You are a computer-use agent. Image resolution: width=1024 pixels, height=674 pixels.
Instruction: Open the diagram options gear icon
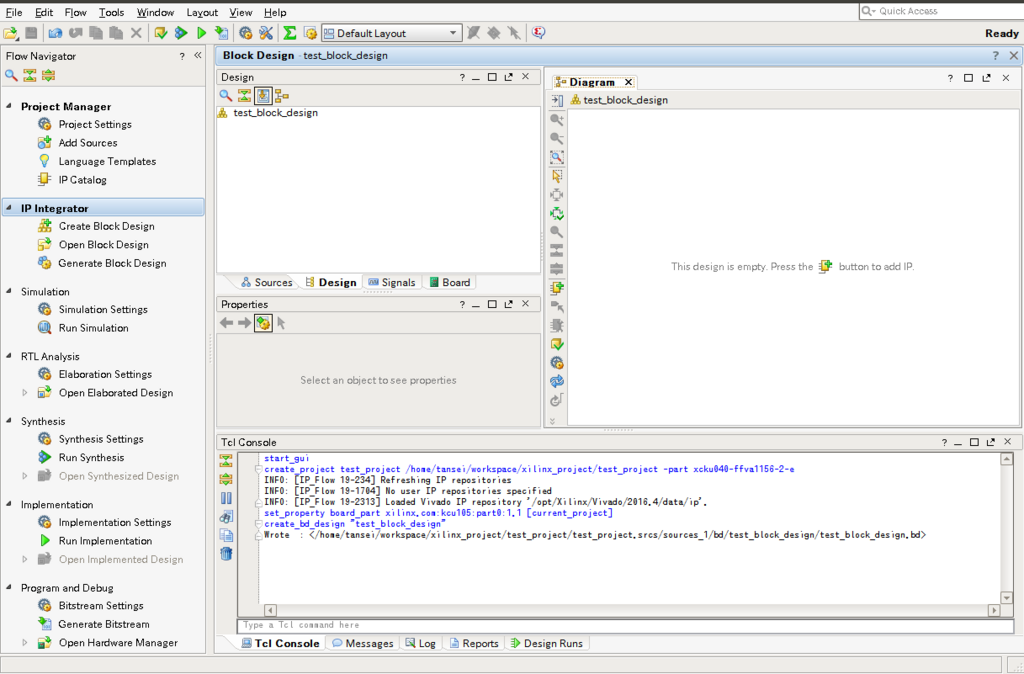pos(556,363)
